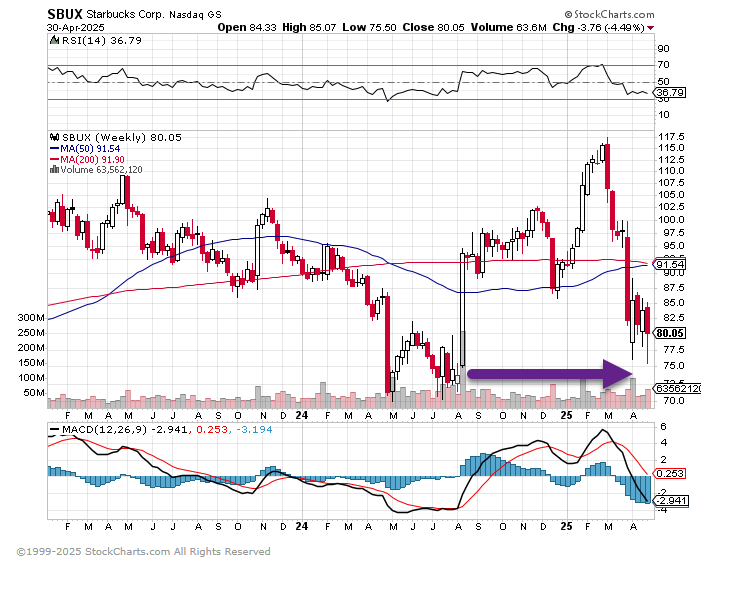The width and height of the screenshot is (734, 592).
Task: Click the High 85.07 value
Action: 309,28
